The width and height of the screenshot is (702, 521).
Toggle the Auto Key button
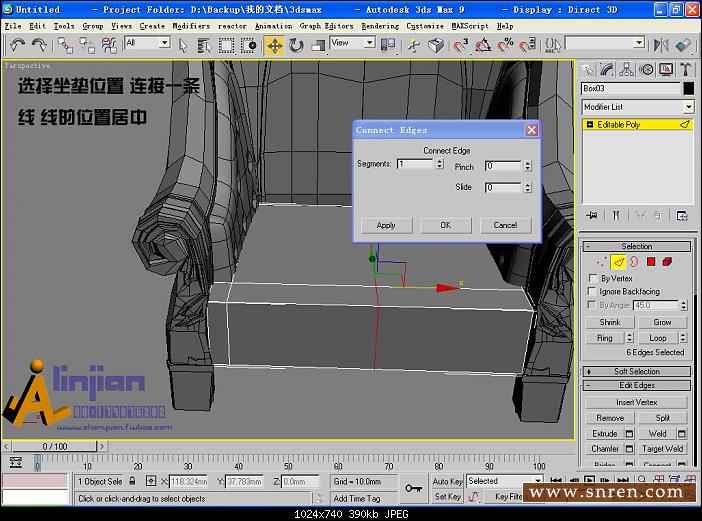(447, 481)
